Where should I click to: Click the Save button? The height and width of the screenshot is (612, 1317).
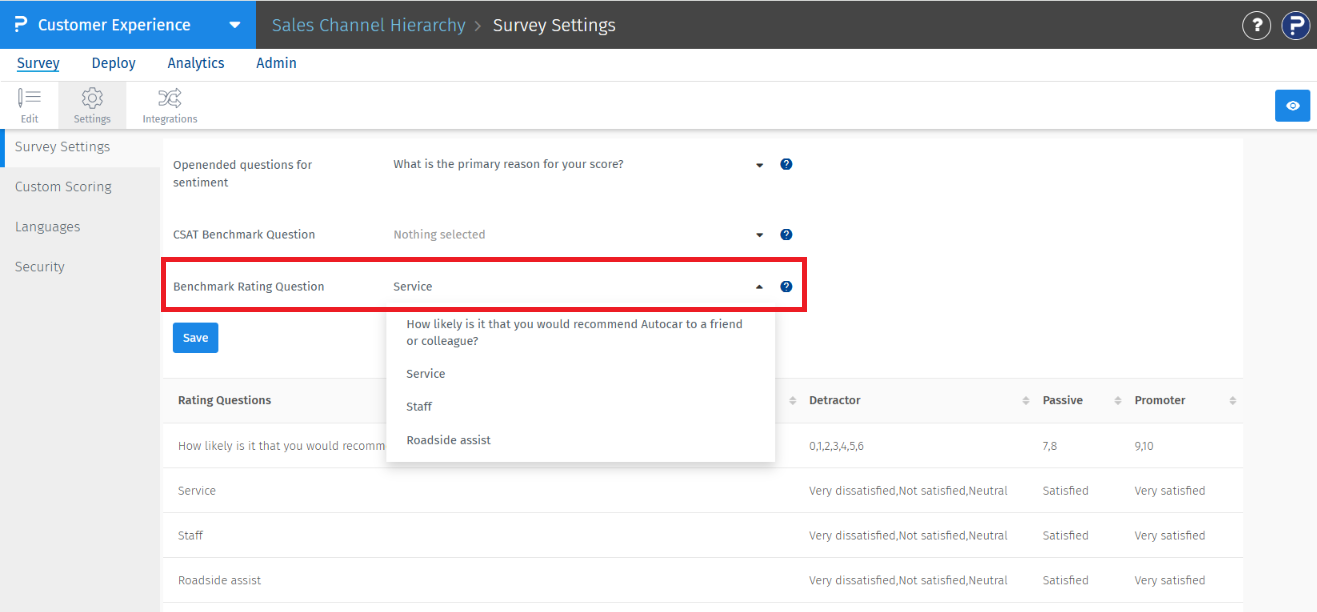(x=195, y=337)
